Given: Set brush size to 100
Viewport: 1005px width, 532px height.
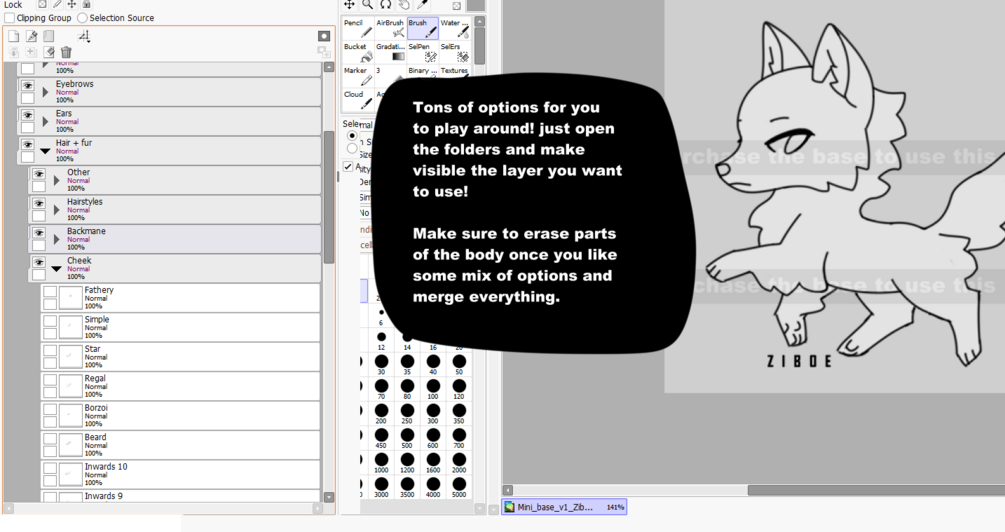Looking at the screenshot, I should [433, 389].
